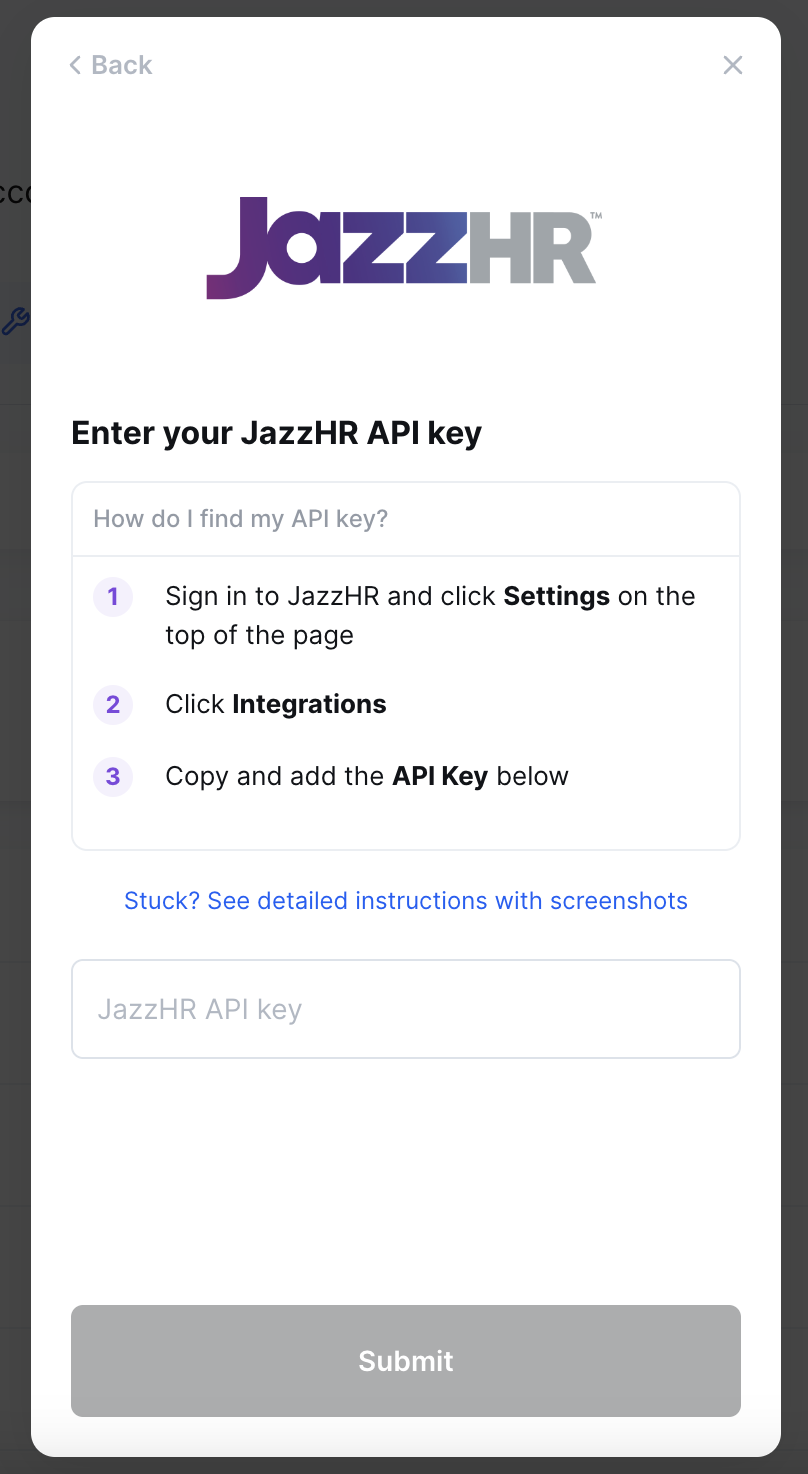This screenshot has width=808, height=1474.
Task: Click the "How do I find my API key?" header
Action: 241,519
